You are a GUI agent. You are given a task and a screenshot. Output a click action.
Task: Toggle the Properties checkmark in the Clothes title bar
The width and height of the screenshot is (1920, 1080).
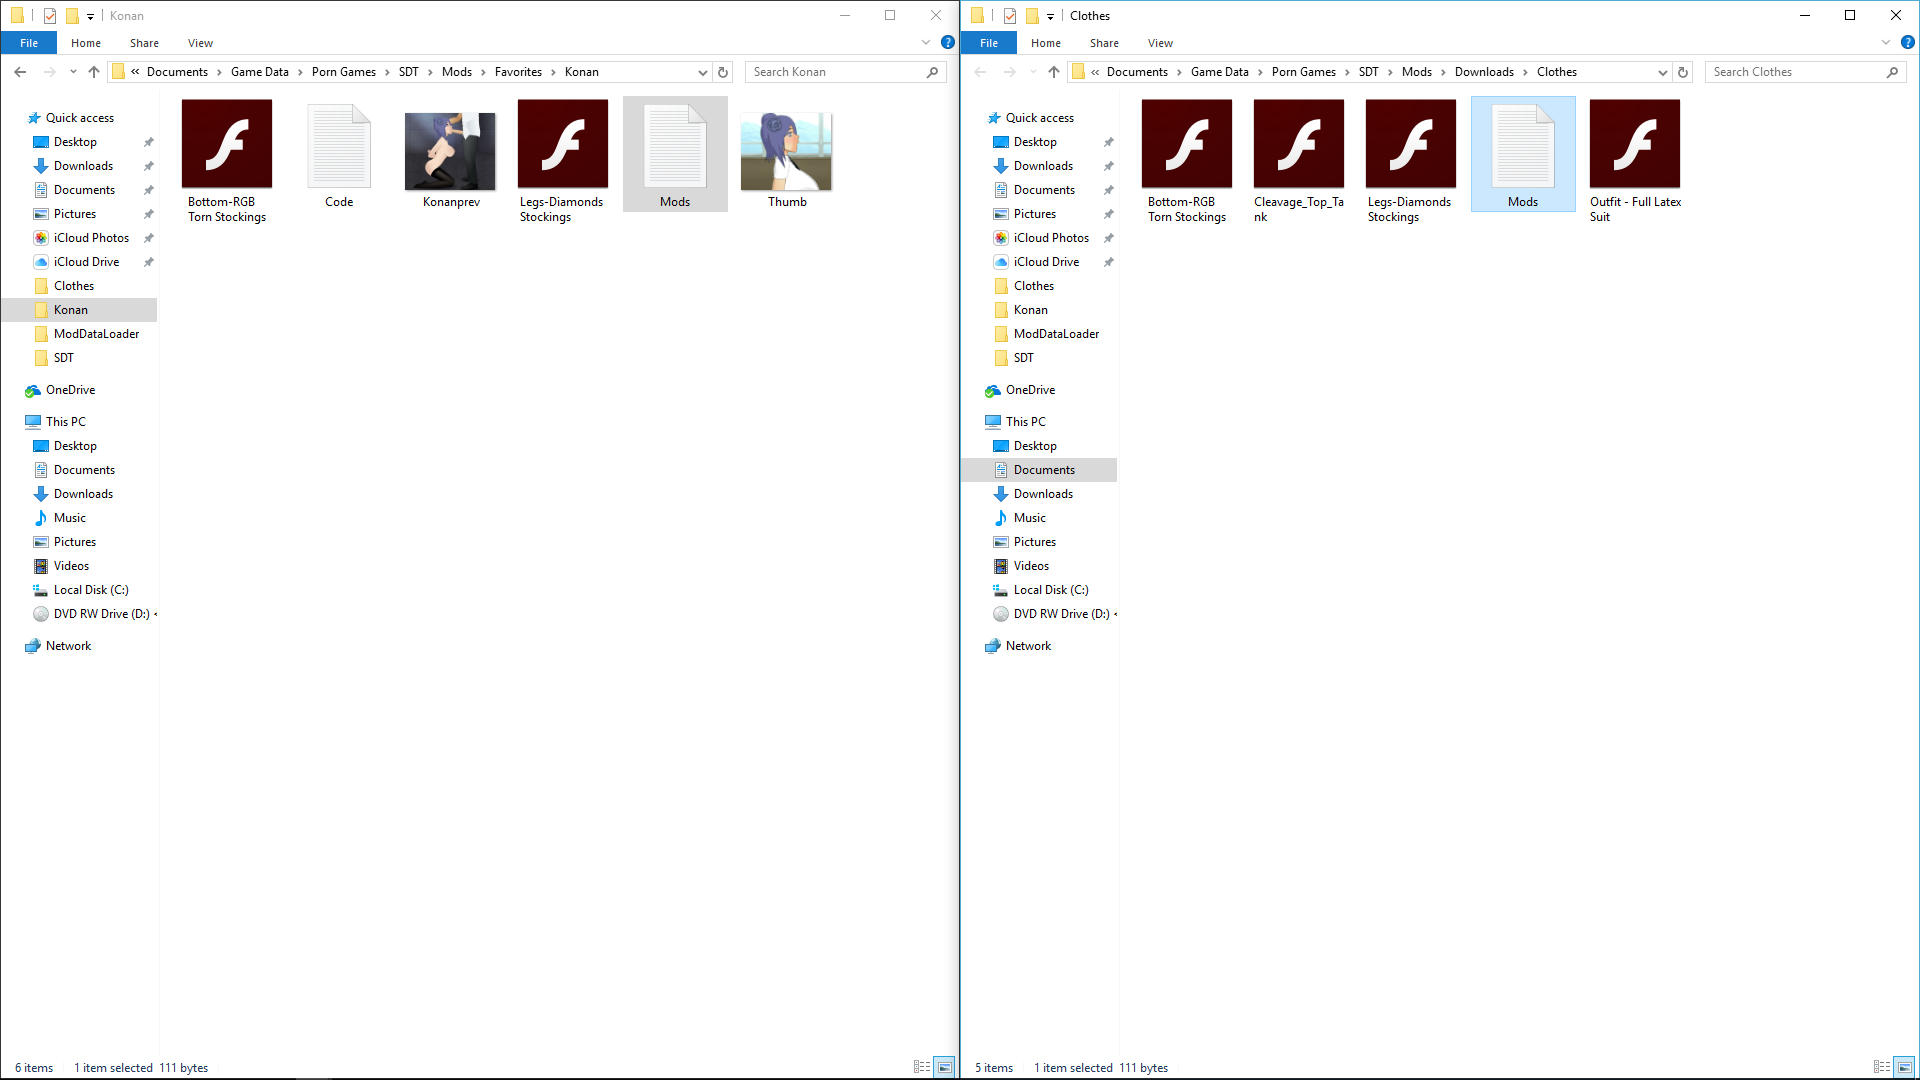point(1010,16)
